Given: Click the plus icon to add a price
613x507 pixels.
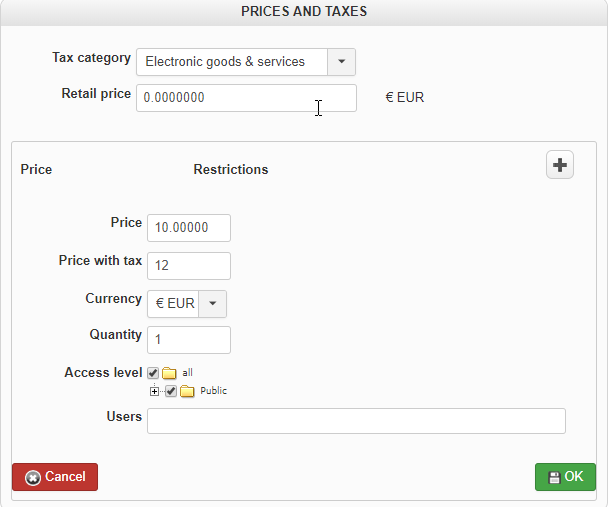Looking at the screenshot, I should (560, 166).
